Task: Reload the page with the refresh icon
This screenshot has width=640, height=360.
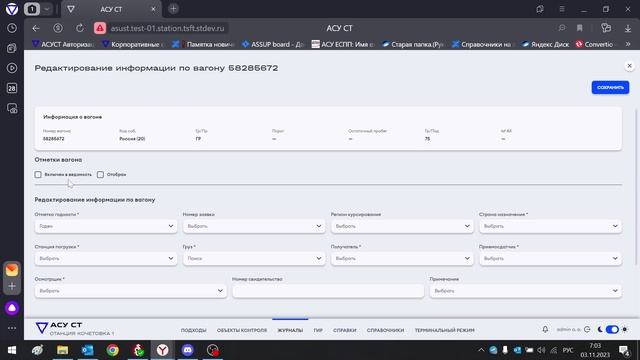Action: pyautogui.click(x=80, y=28)
